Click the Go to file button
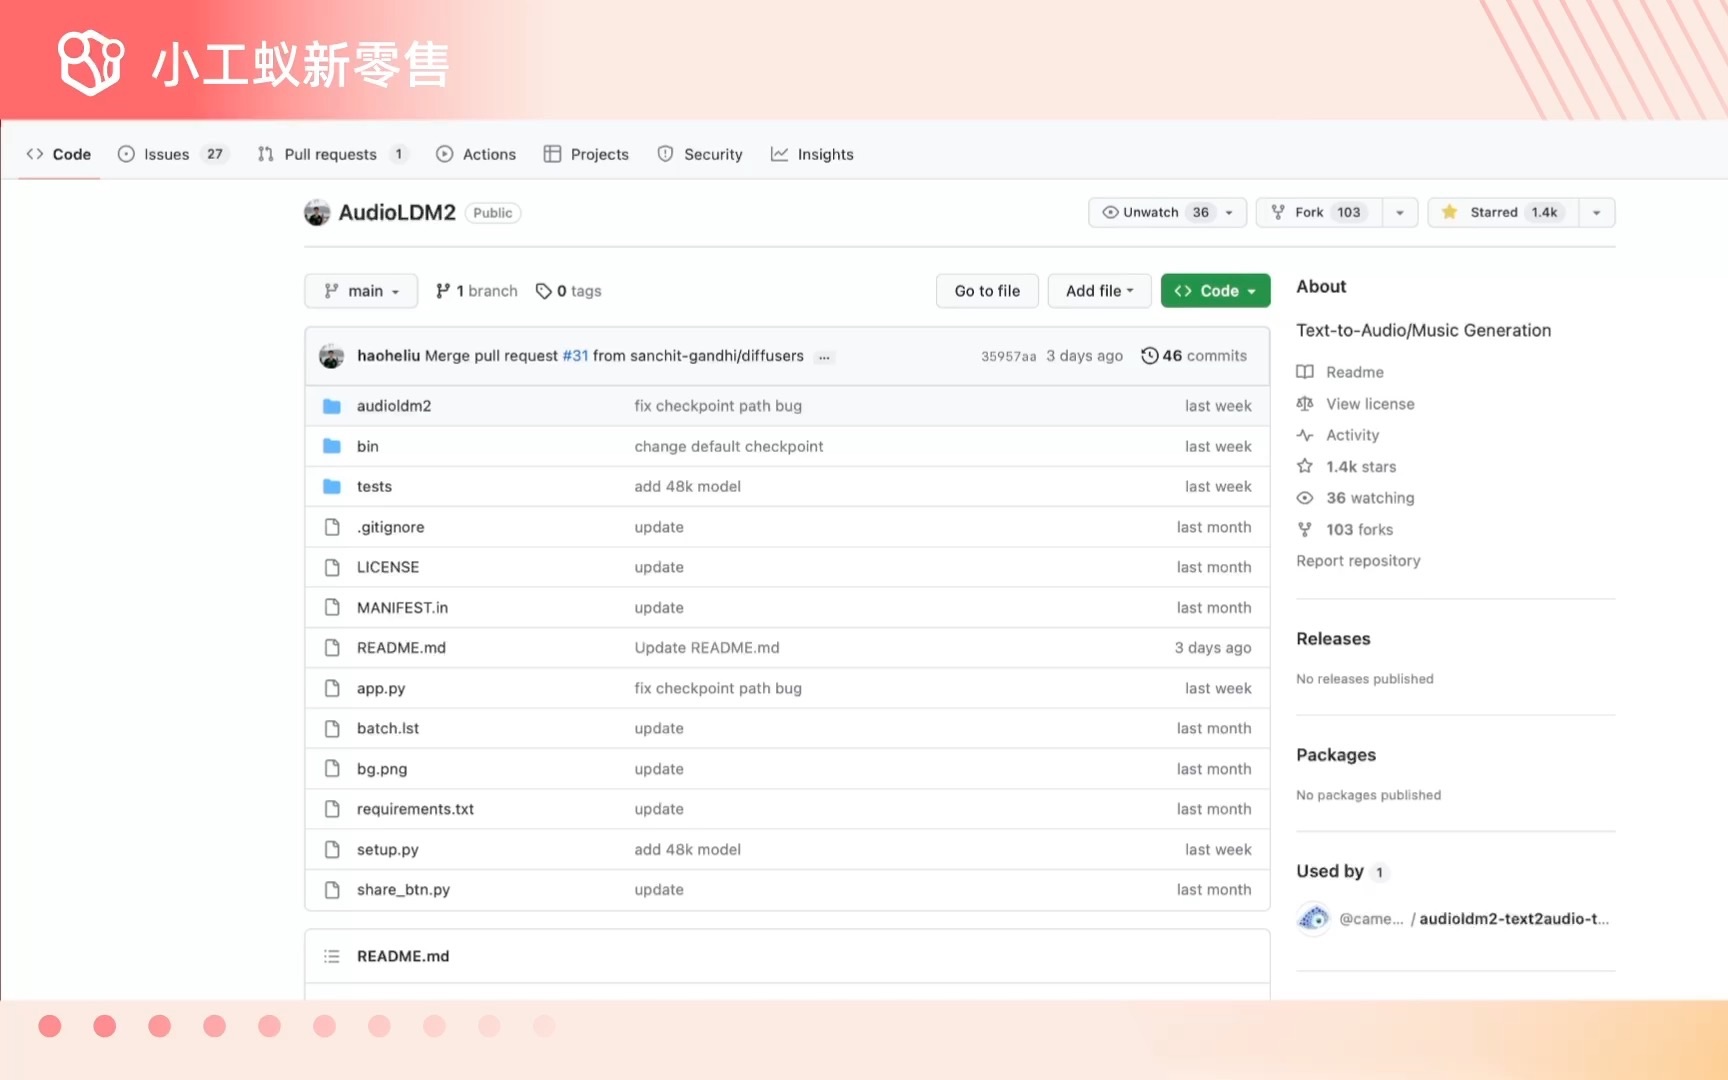 [987, 291]
